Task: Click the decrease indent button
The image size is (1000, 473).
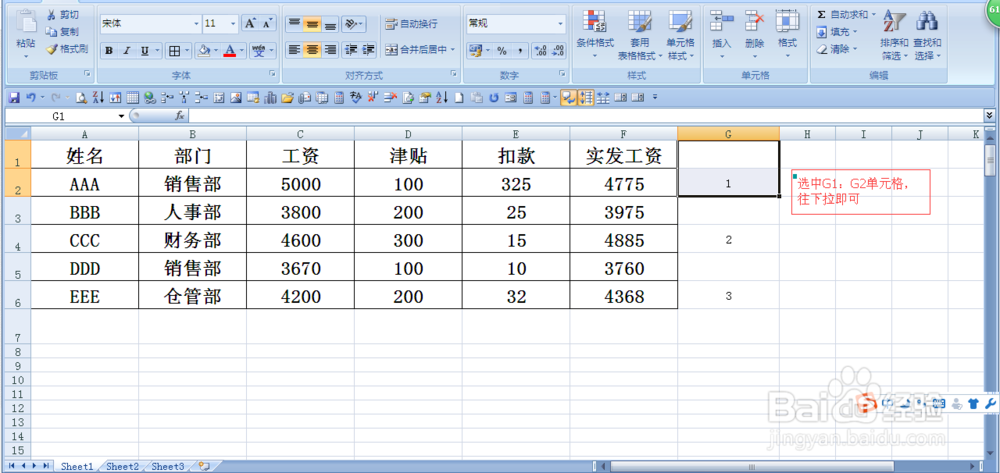Action: point(351,50)
